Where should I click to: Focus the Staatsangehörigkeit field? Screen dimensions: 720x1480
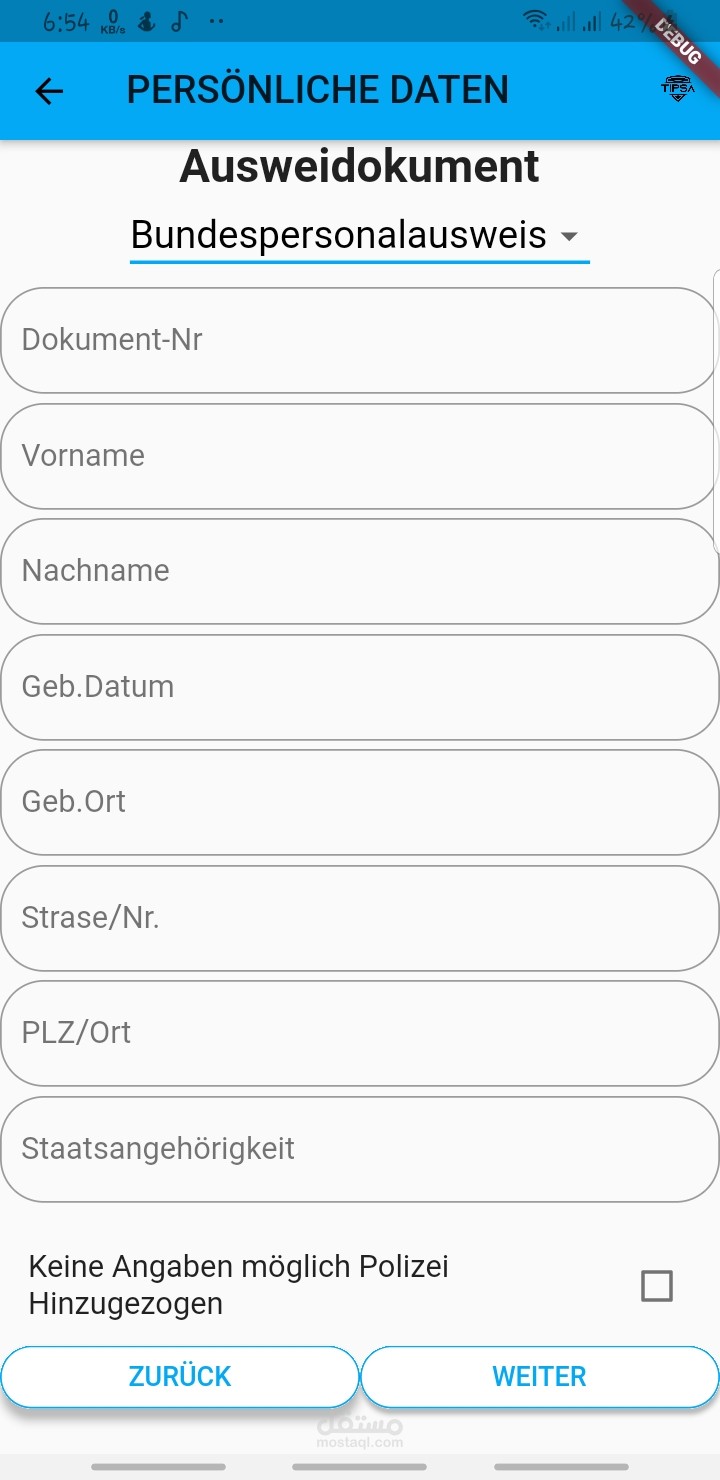[x=360, y=1149]
